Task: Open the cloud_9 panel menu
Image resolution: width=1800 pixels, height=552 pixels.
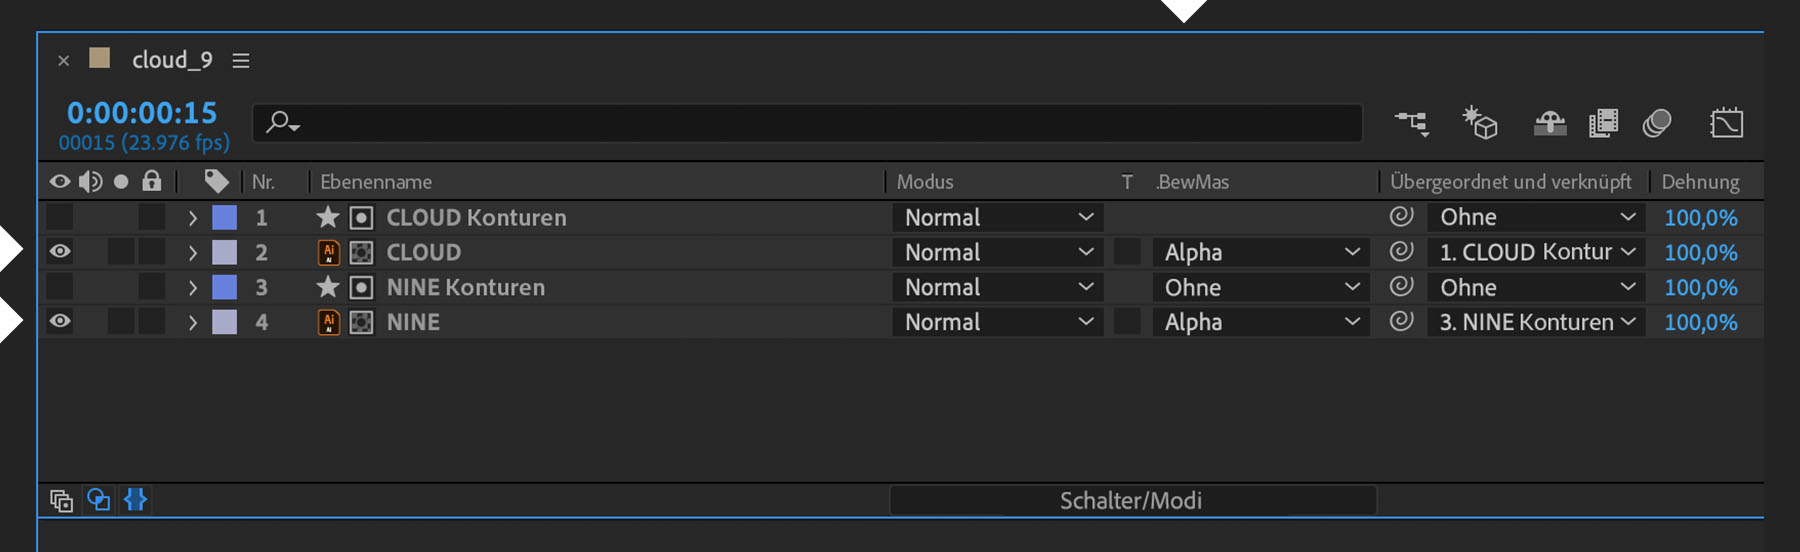Action: [x=241, y=61]
